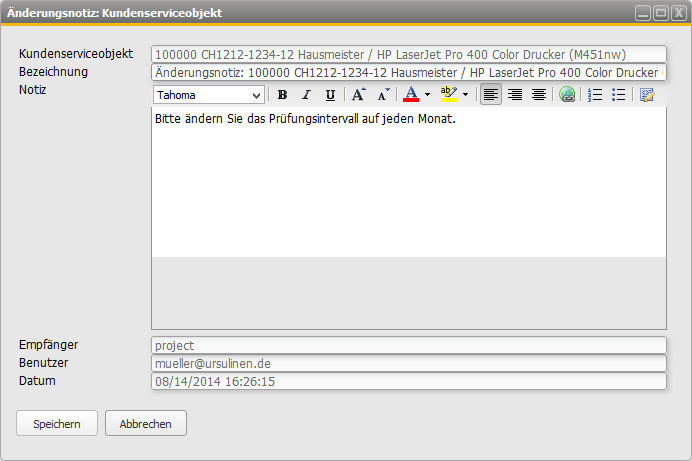
Task: Align note text left
Action: tap(491, 94)
